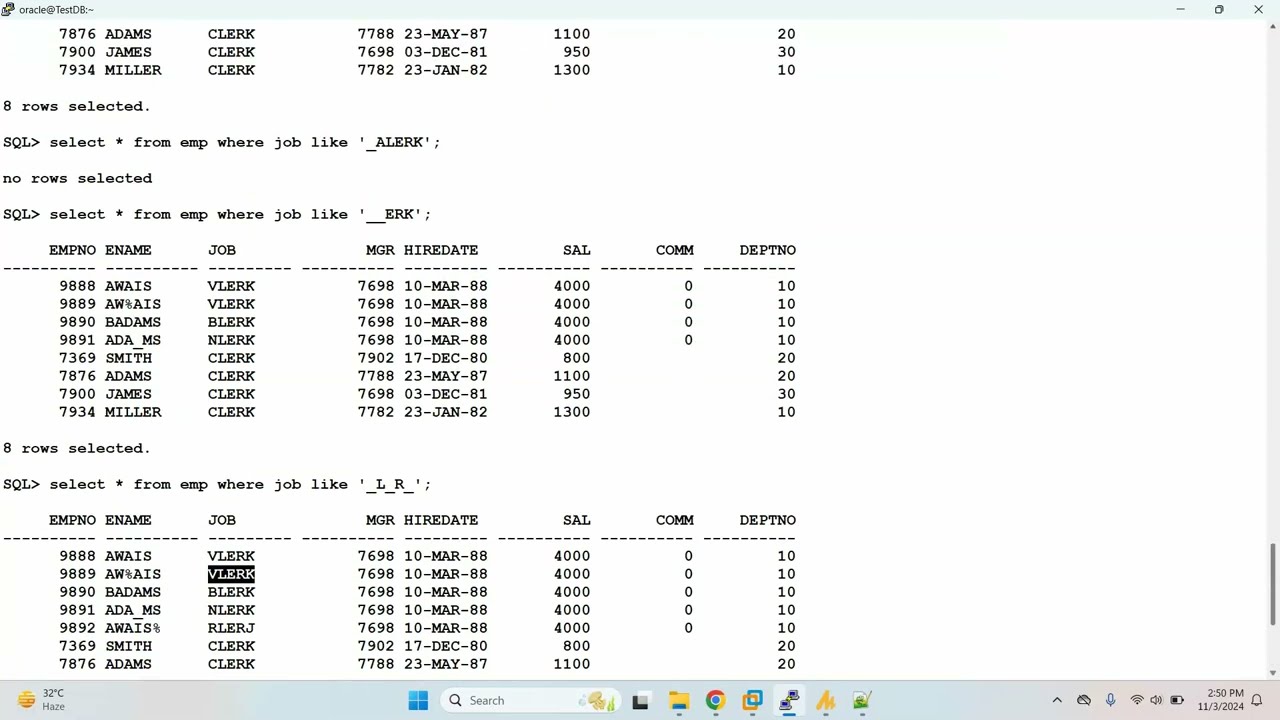This screenshot has height=720, width=1280.
Task: Click employee number 9892
Action: point(77,628)
